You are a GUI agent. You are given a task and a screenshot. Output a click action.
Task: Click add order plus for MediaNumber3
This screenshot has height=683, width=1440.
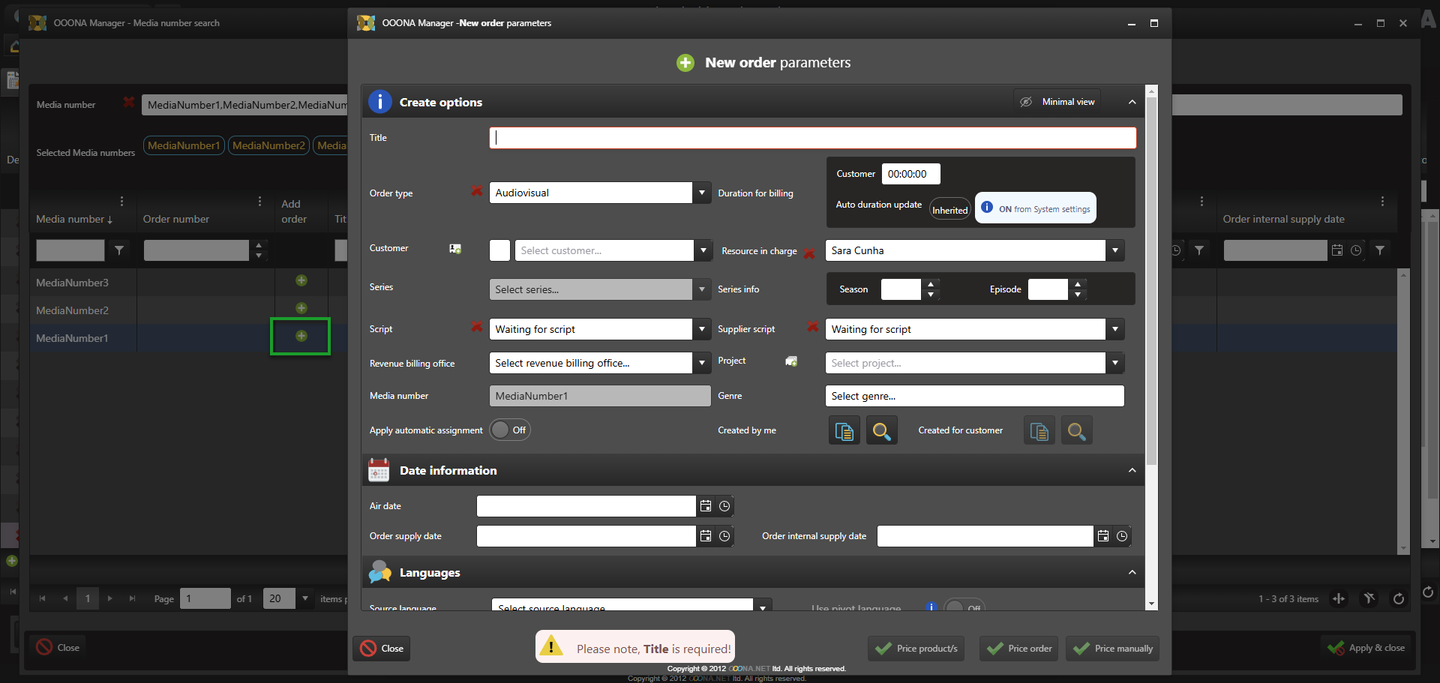[301, 282]
